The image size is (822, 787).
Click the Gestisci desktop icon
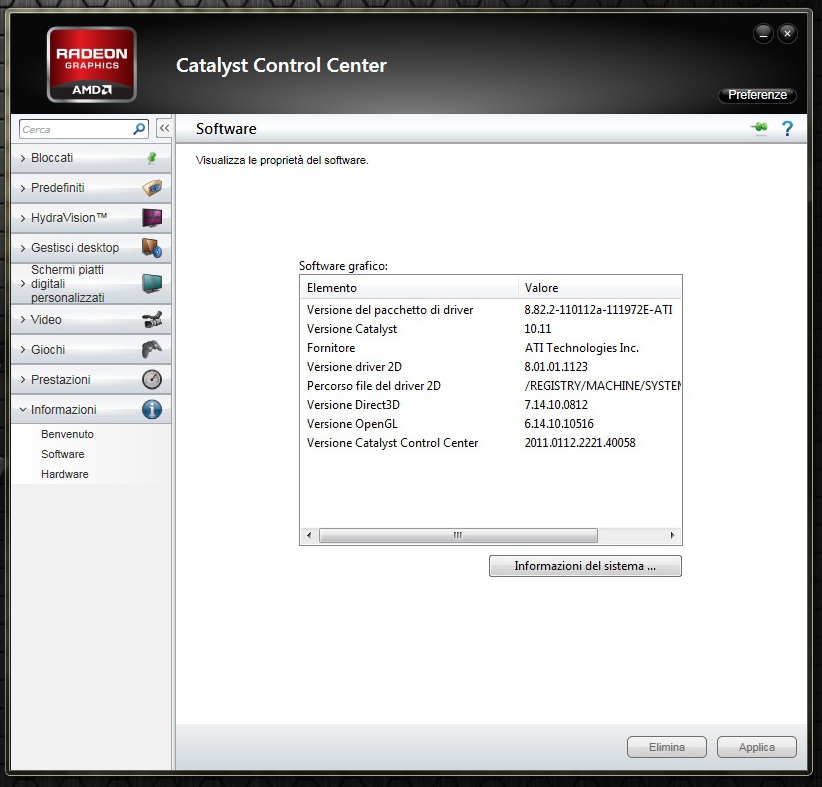tap(152, 247)
